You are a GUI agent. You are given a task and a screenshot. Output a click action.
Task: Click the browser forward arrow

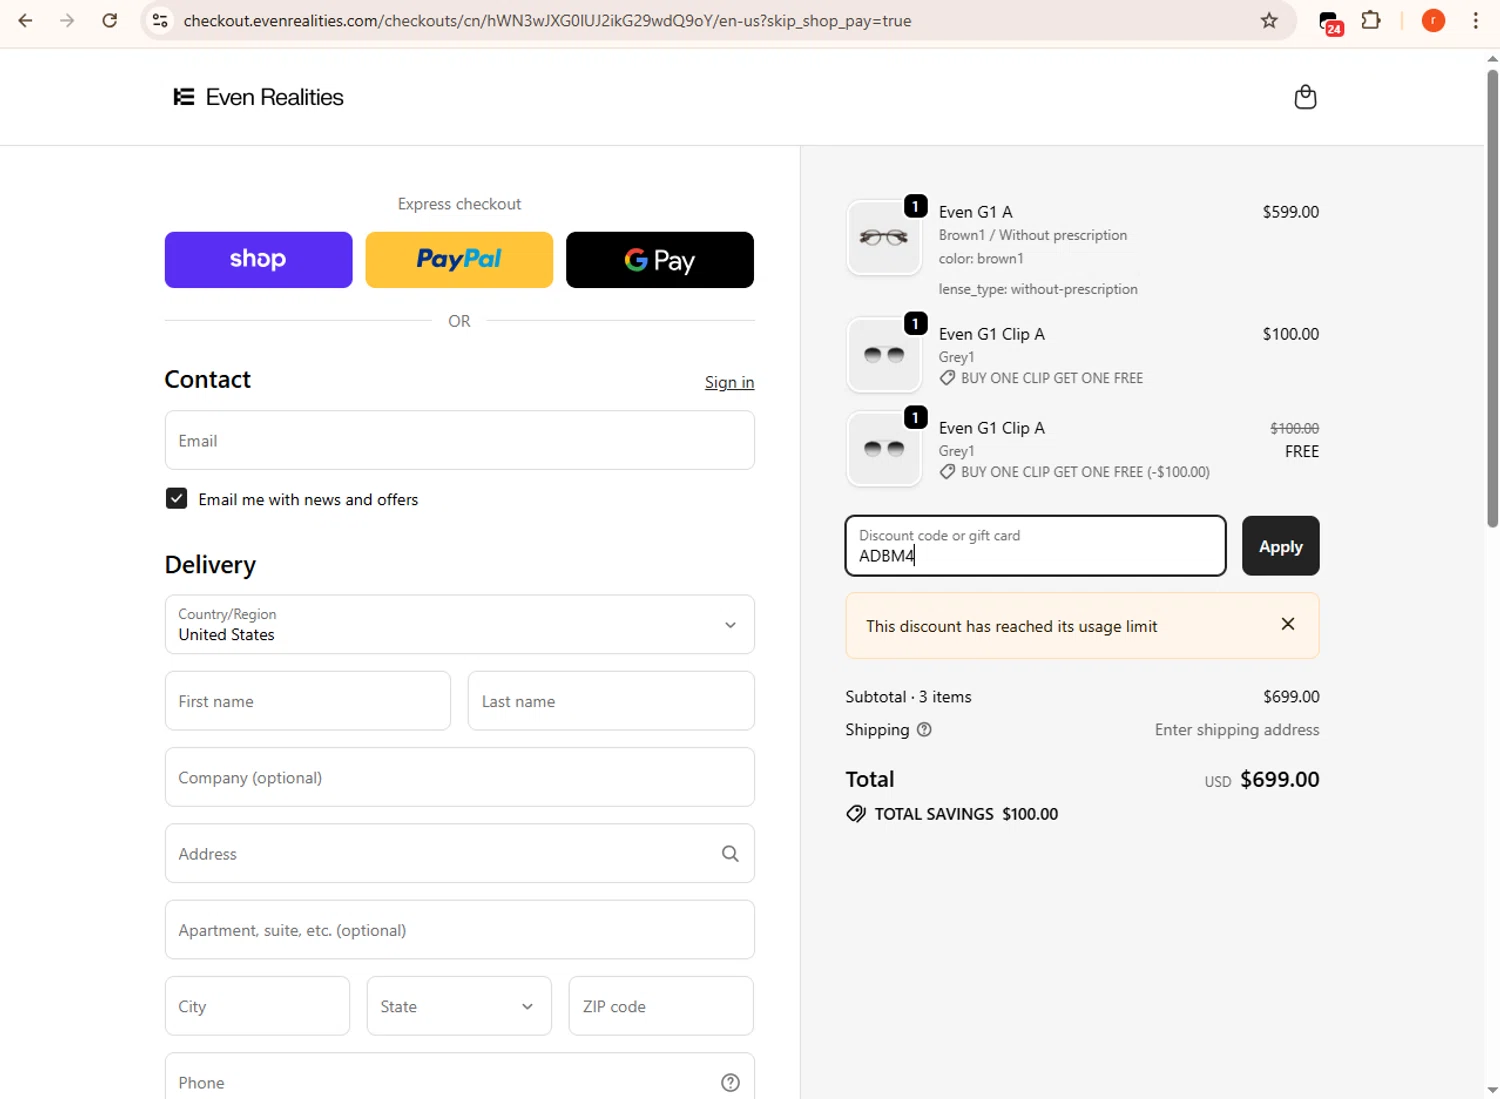coord(67,20)
